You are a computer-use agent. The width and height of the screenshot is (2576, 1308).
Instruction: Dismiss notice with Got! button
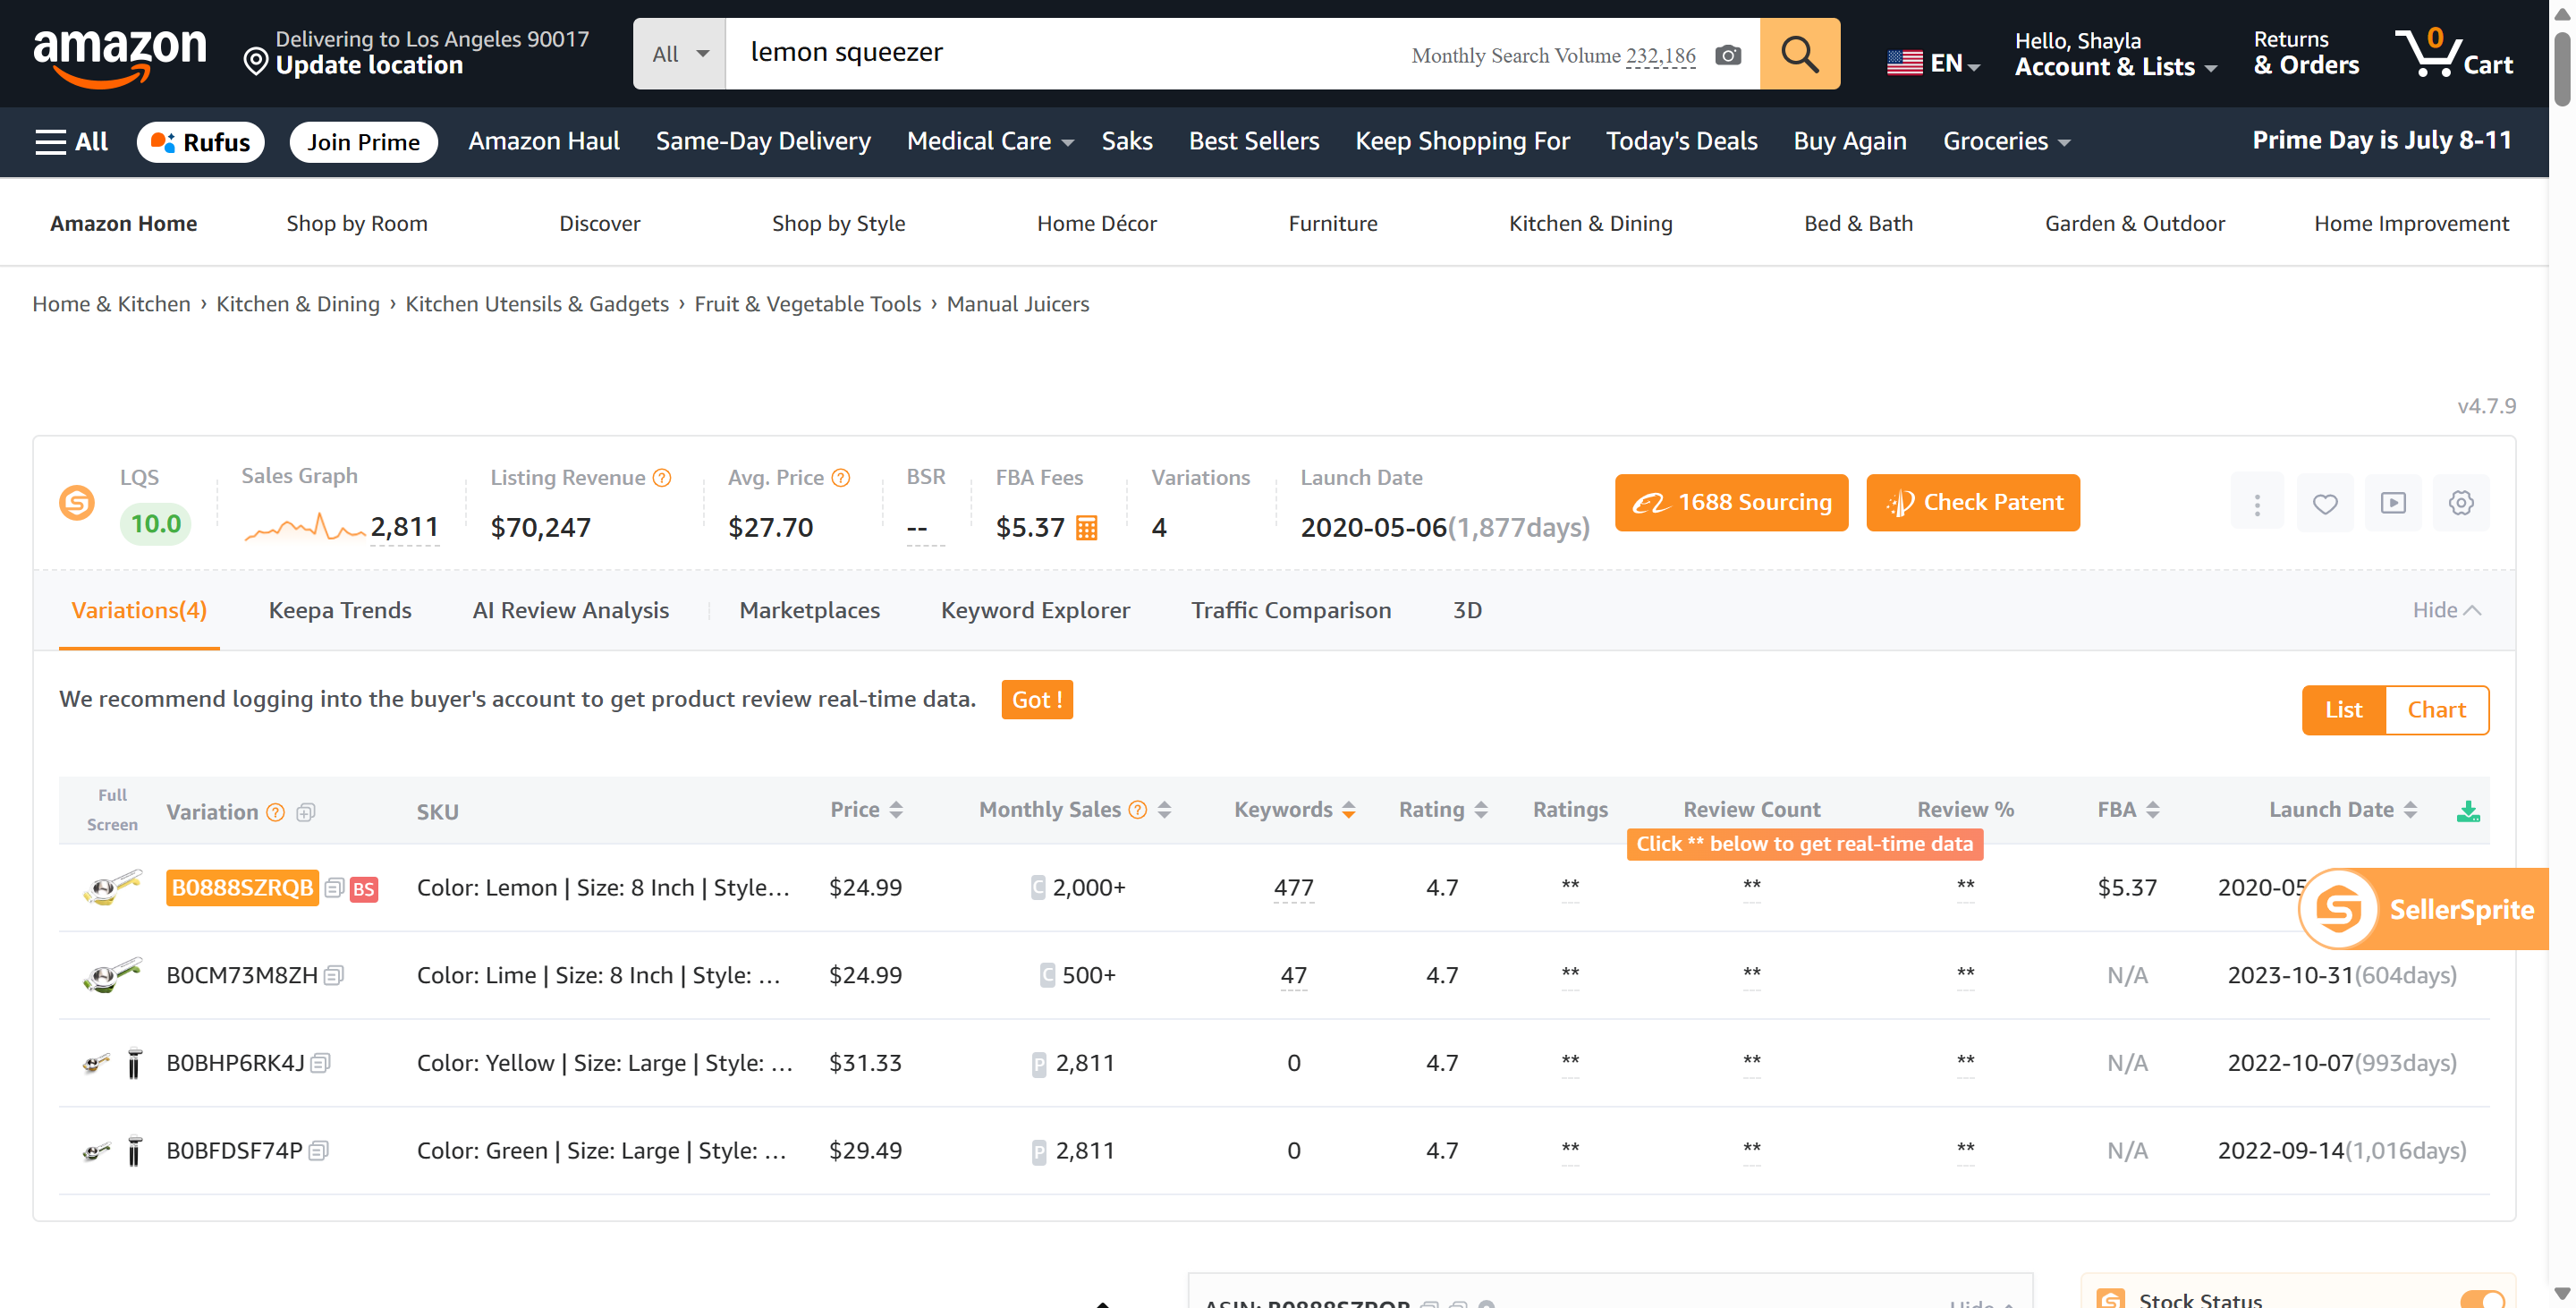pos(1037,700)
